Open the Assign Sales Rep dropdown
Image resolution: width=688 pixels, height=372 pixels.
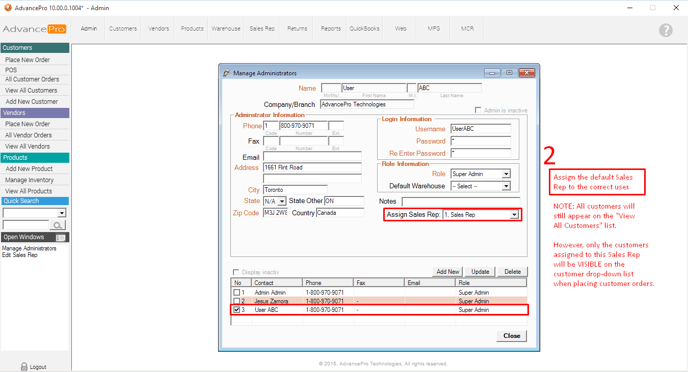coord(514,215)
